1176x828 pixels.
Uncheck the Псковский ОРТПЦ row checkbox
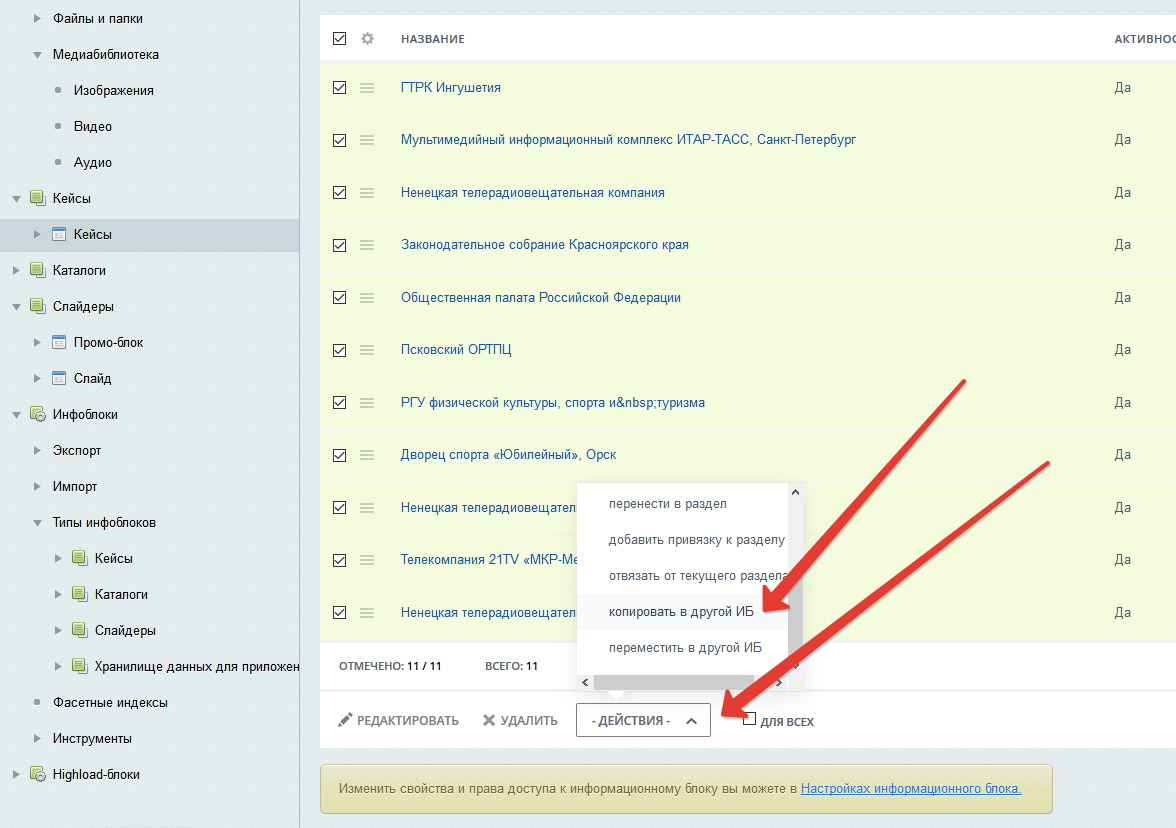[339, 350]
